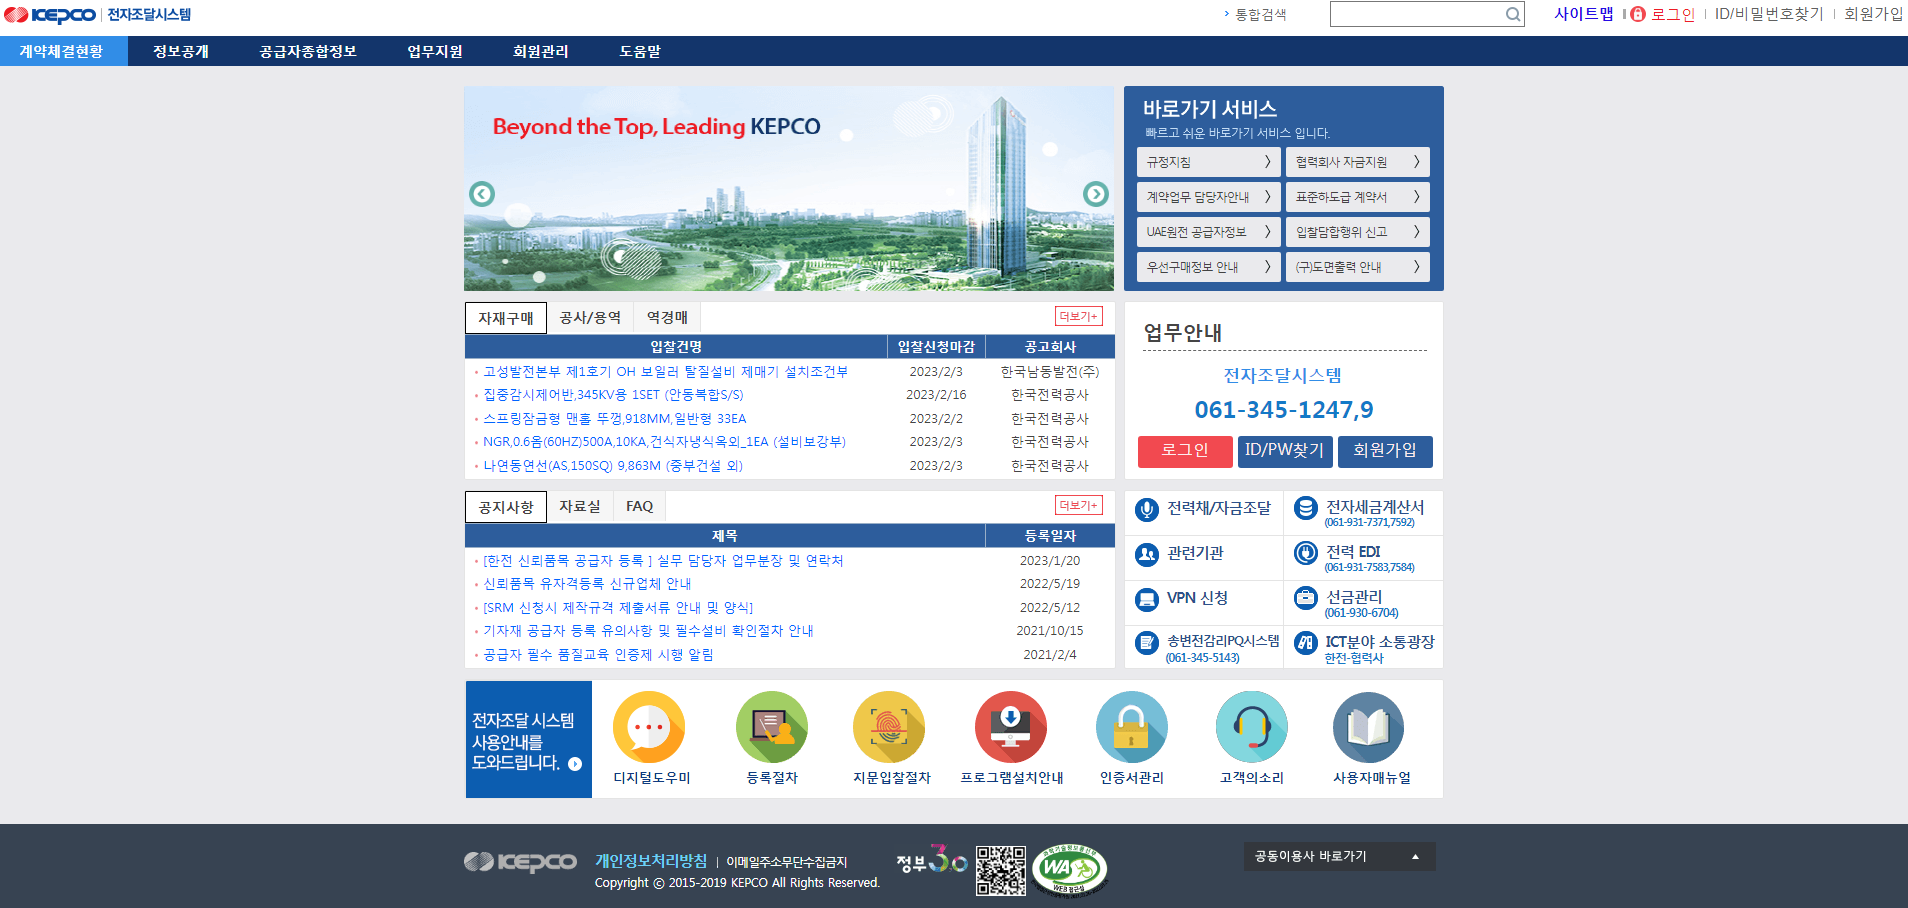Click the 송변전감리PQ시스템 icon

coord(1147,643)
